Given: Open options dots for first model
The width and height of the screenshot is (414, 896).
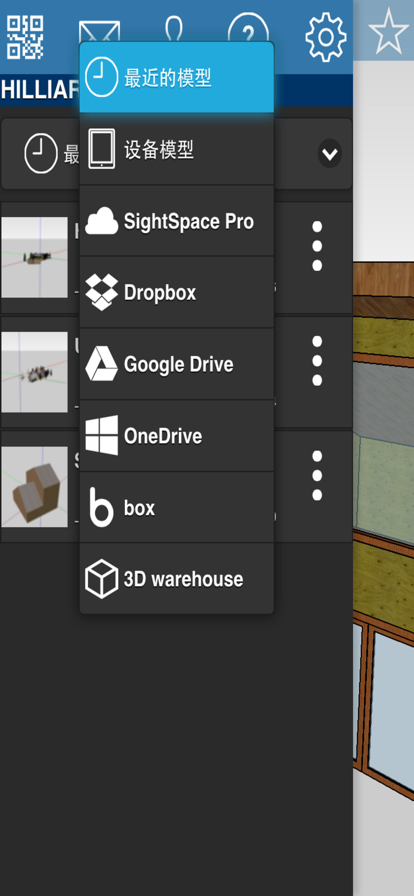Looking at the screenshot, I should click(x=317, y=246).
